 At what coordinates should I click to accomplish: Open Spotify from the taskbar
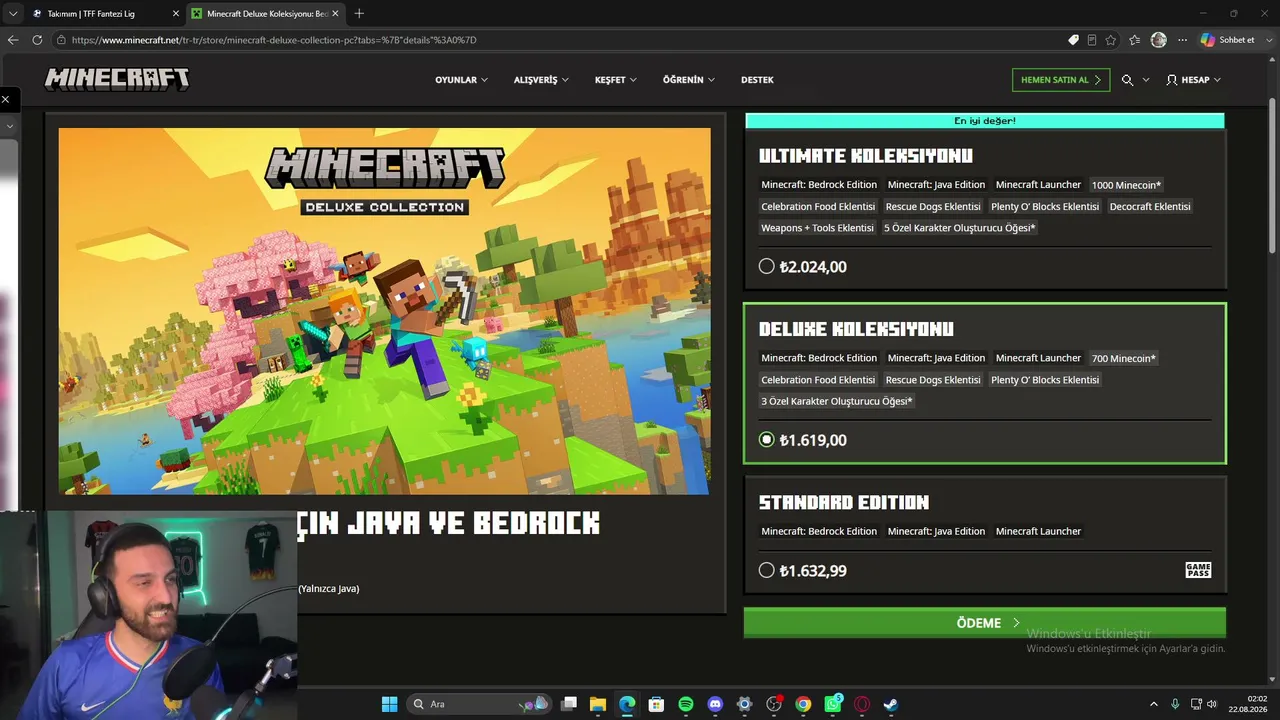[686, 704]
